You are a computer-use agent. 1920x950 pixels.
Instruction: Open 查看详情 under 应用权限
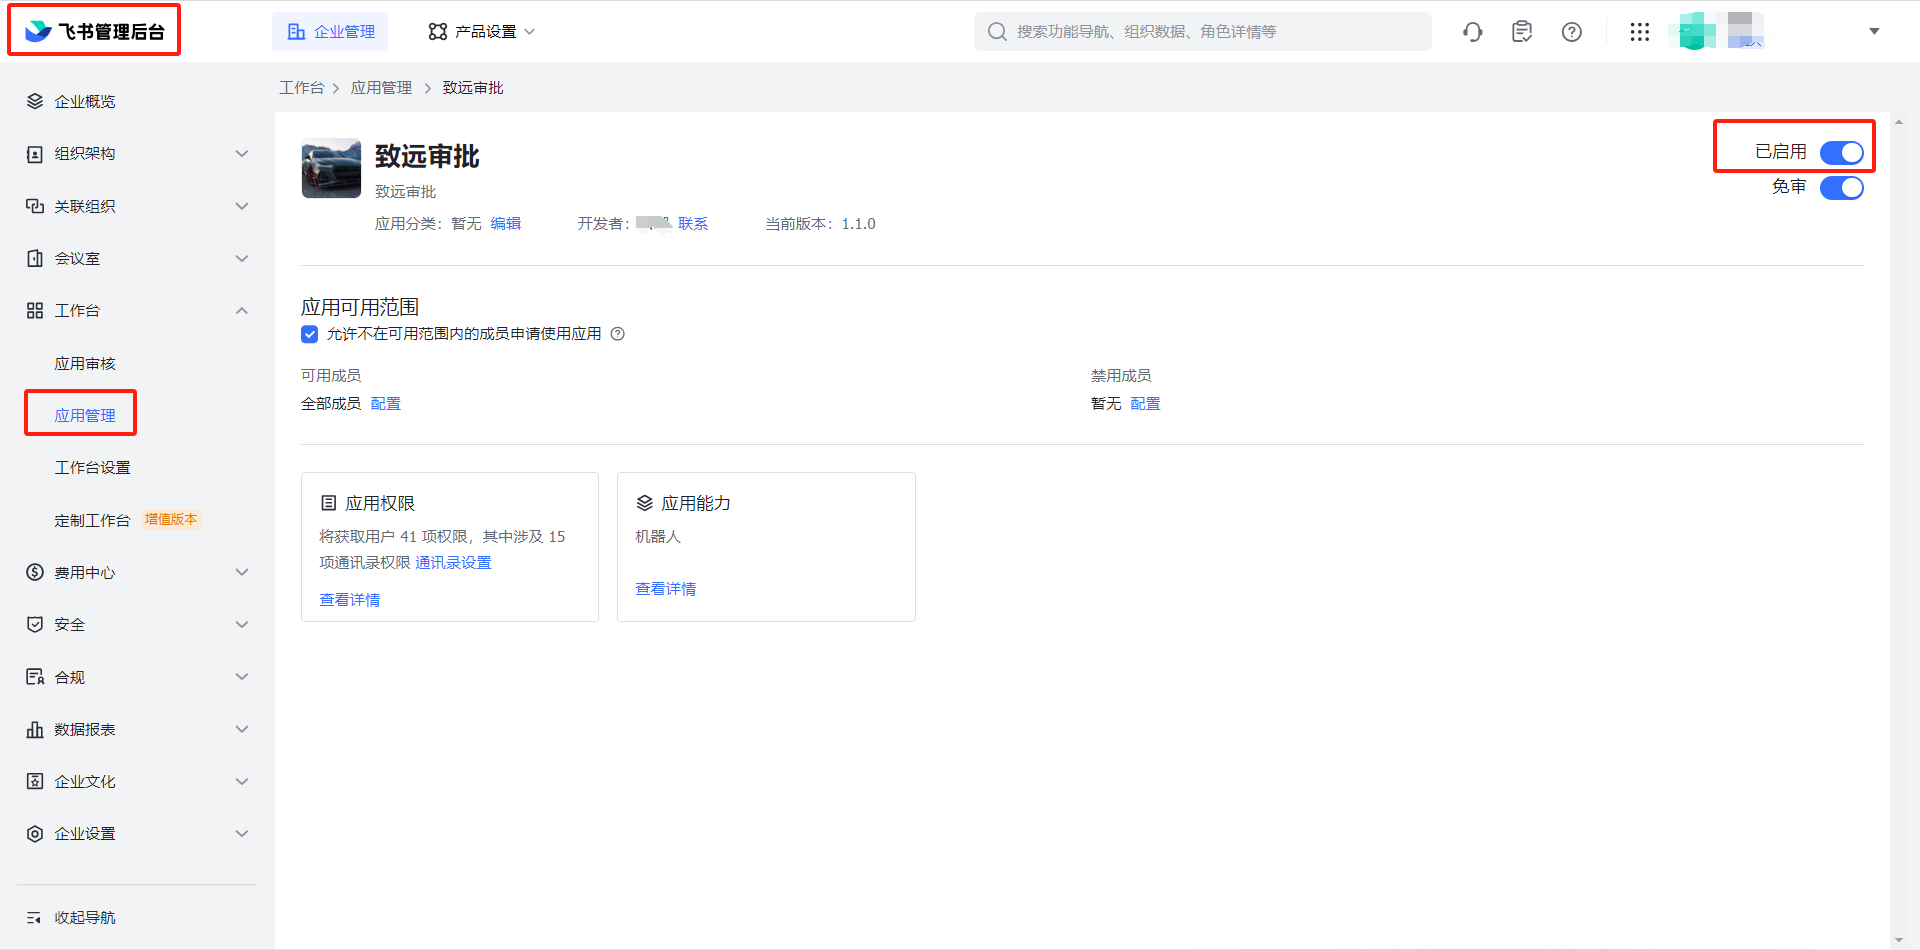coord(349,599)
